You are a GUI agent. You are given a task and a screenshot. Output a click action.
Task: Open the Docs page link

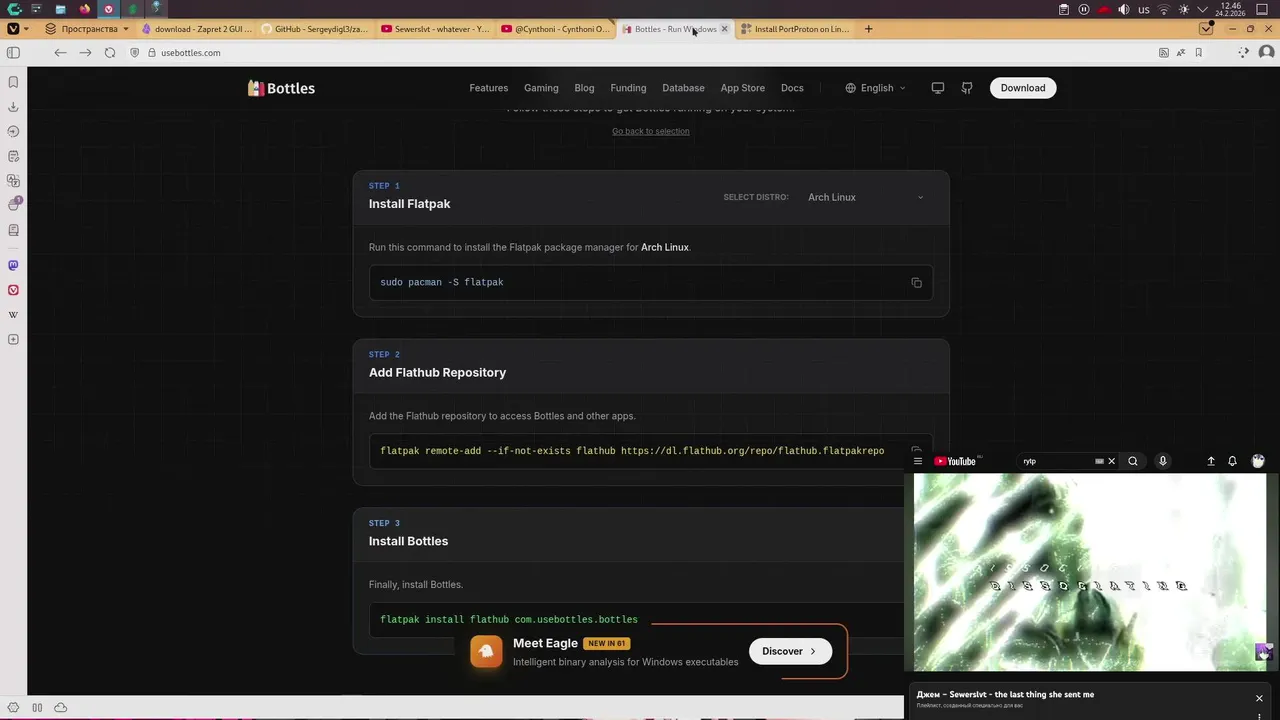coord(792,88)
